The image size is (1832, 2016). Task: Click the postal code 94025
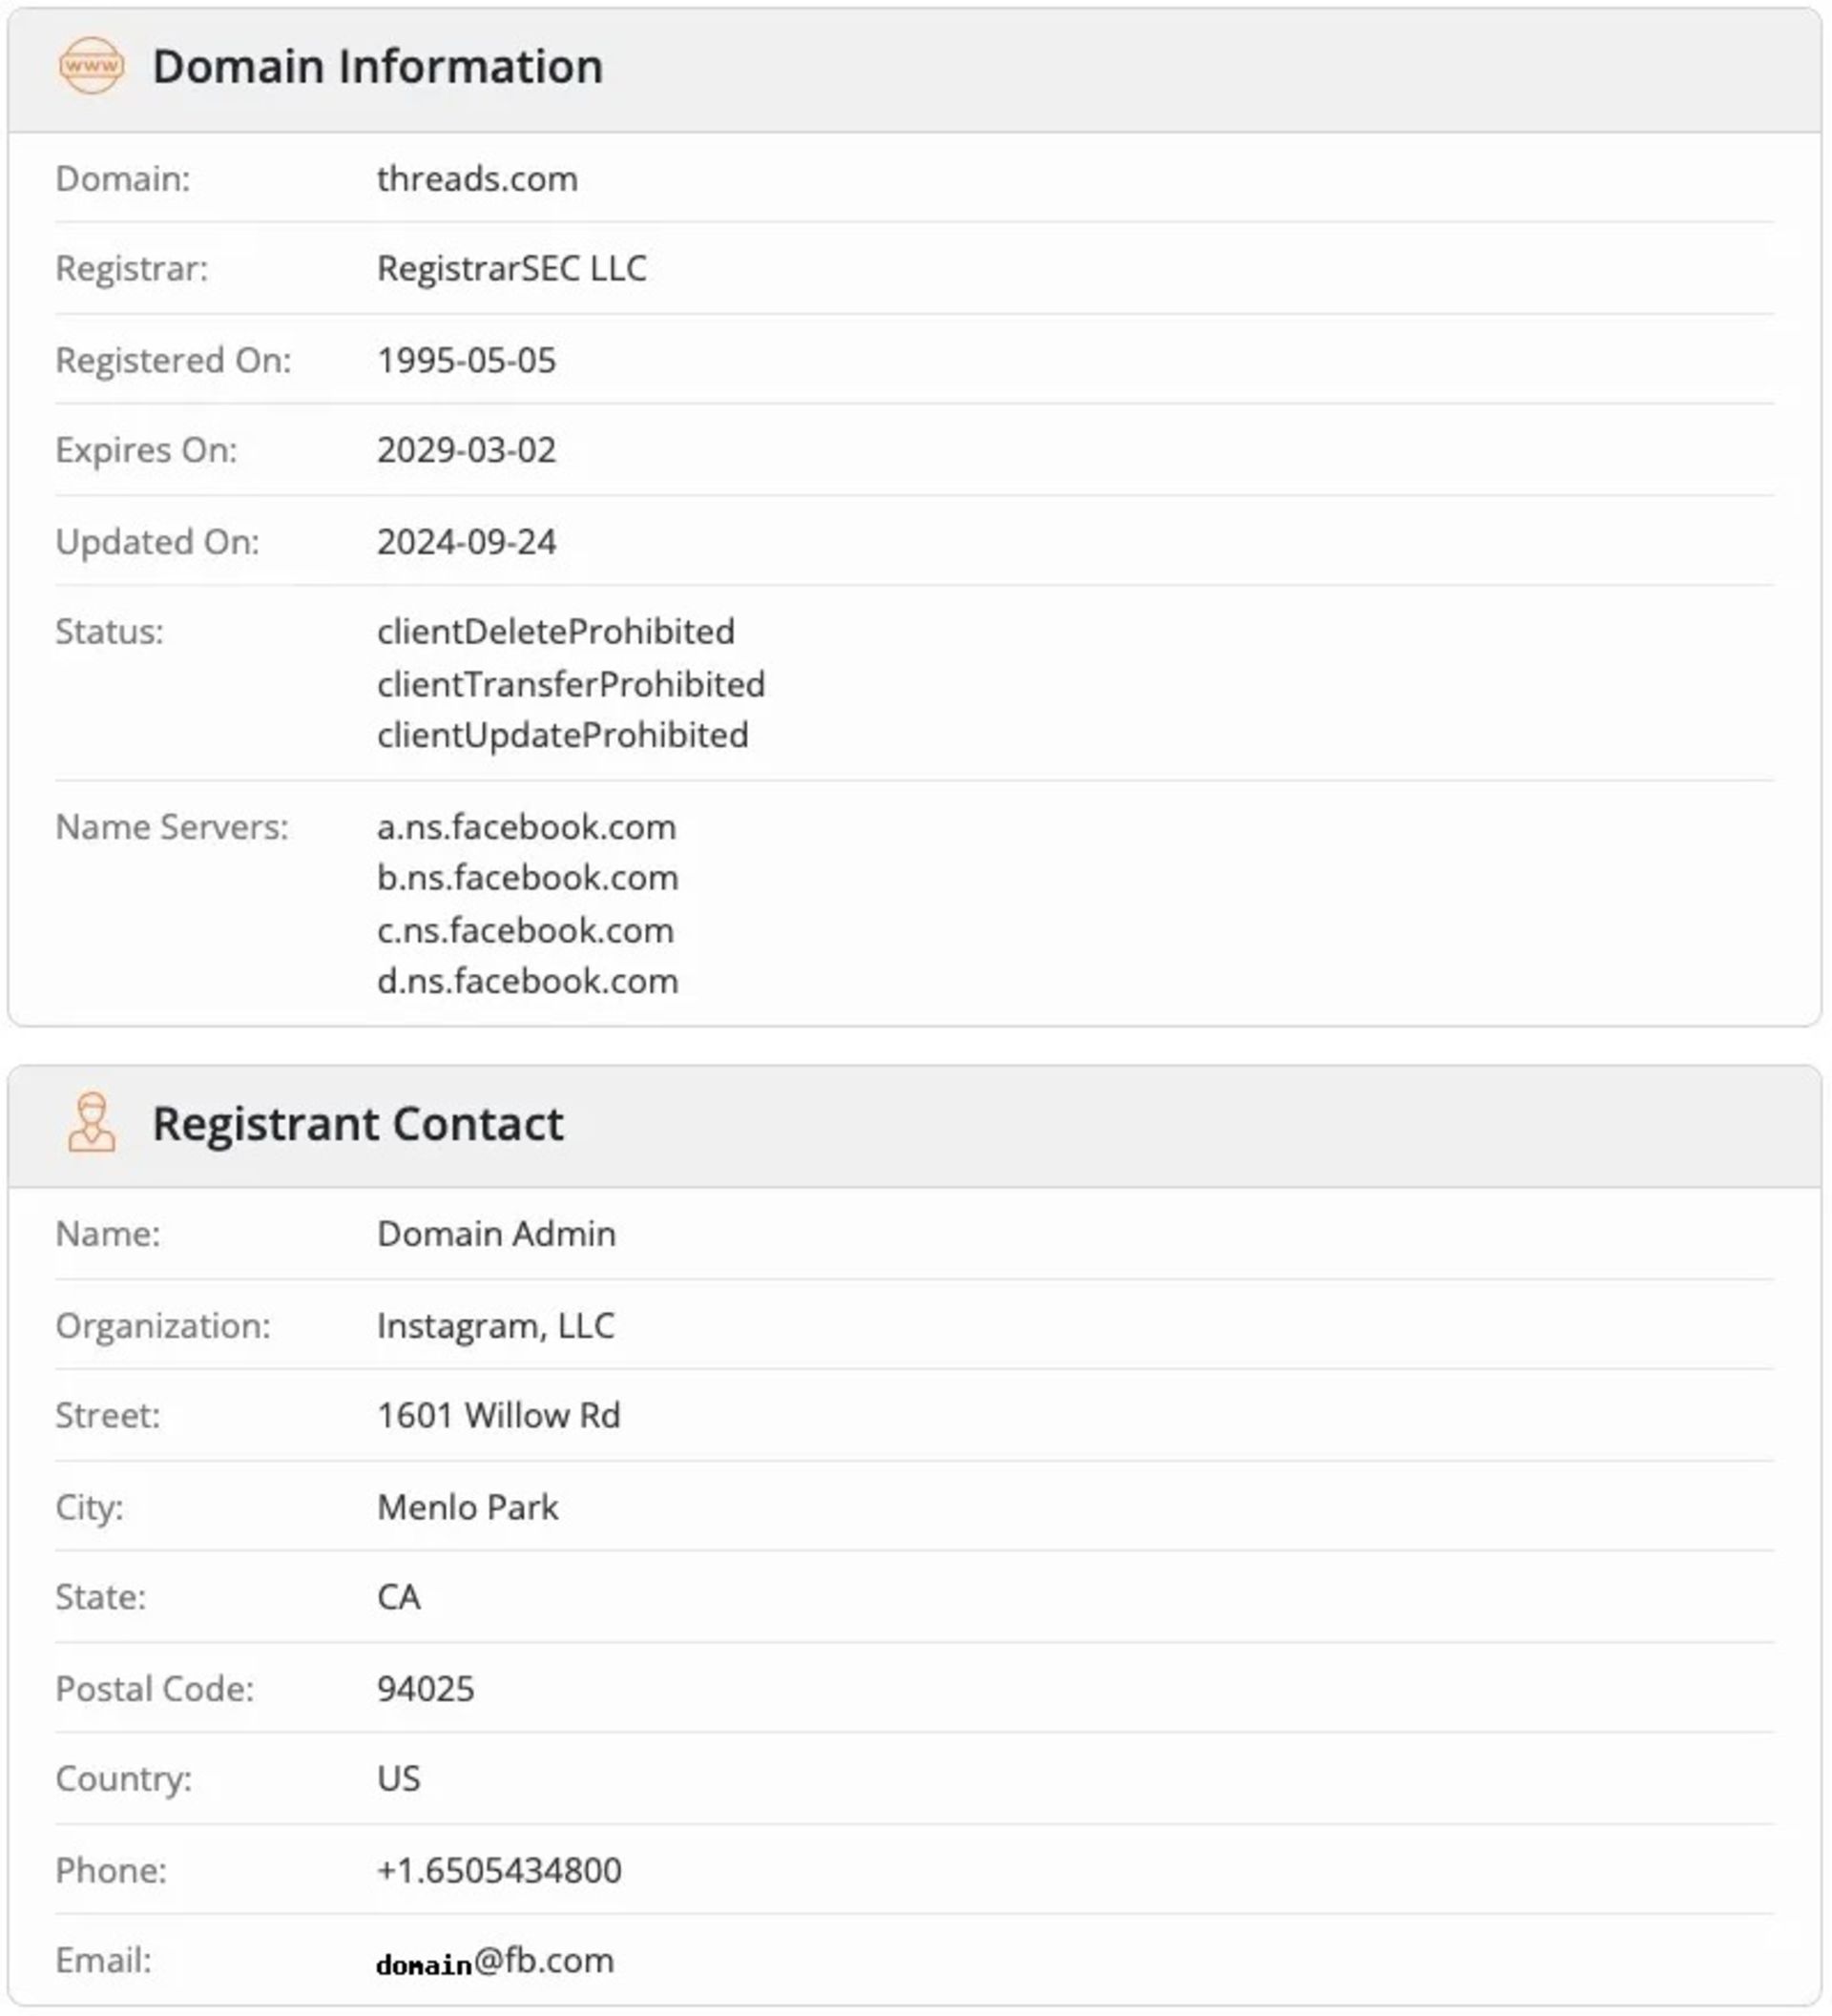click(425, 1689)
